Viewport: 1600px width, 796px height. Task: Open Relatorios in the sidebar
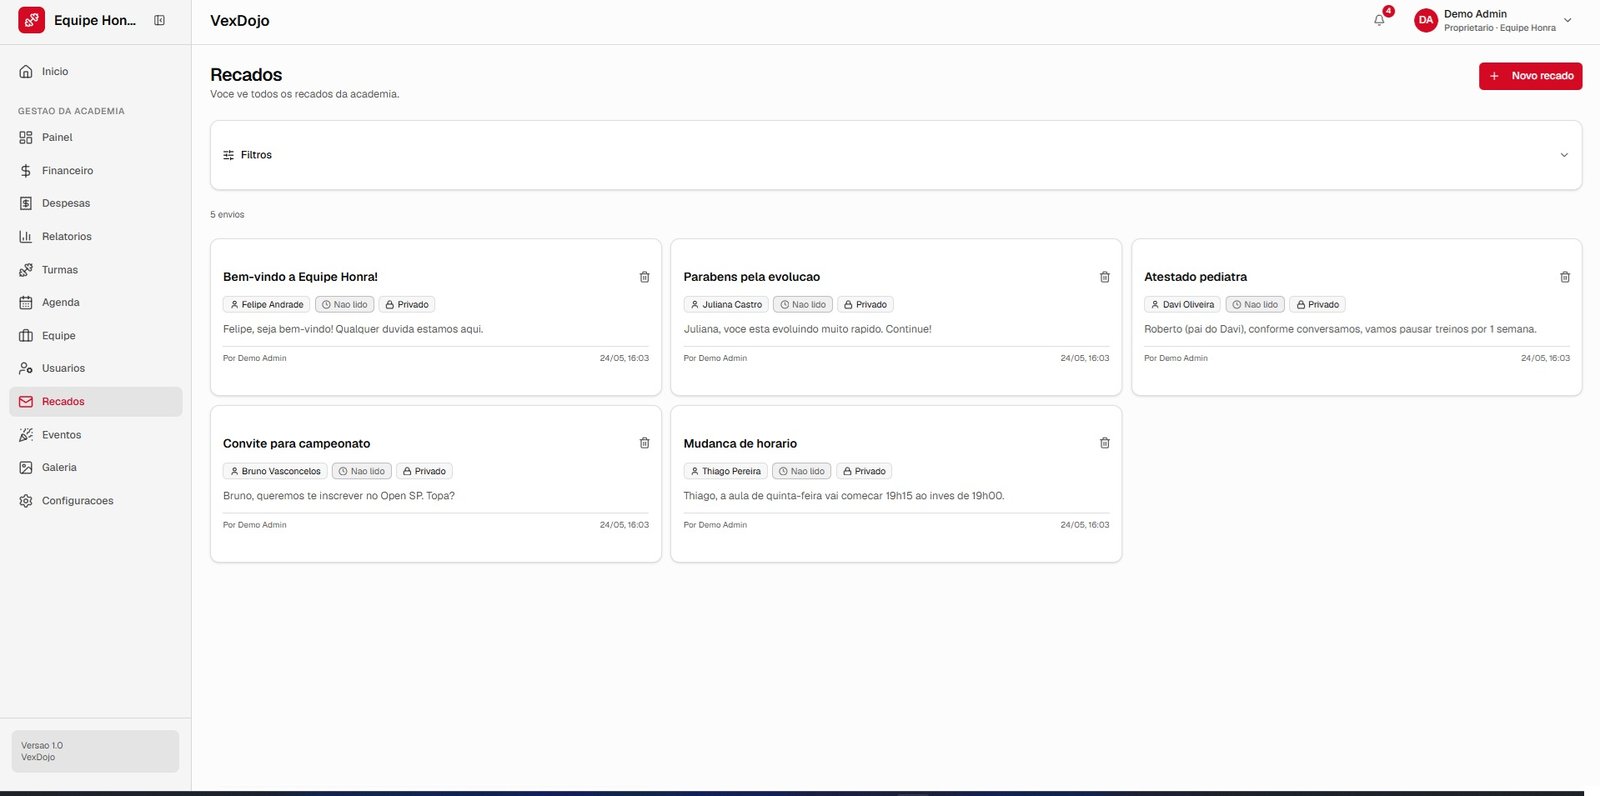pyautogui.click(x=96, y=237)
